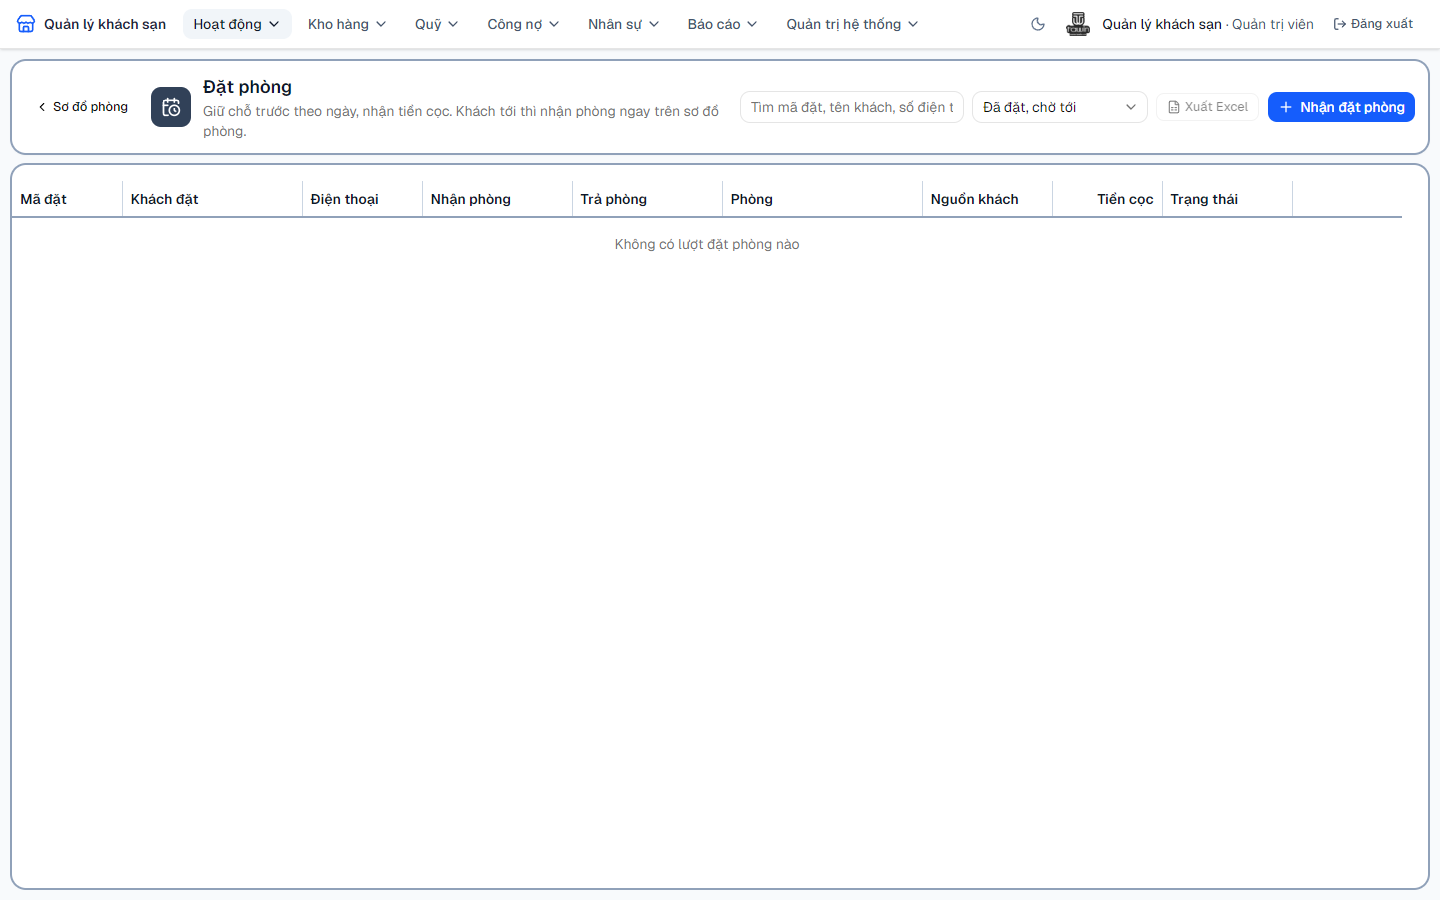This screenshot has width=1440, height=900.
Task: Click the user avatar image in the header
Action: (x=1078, y=24)
